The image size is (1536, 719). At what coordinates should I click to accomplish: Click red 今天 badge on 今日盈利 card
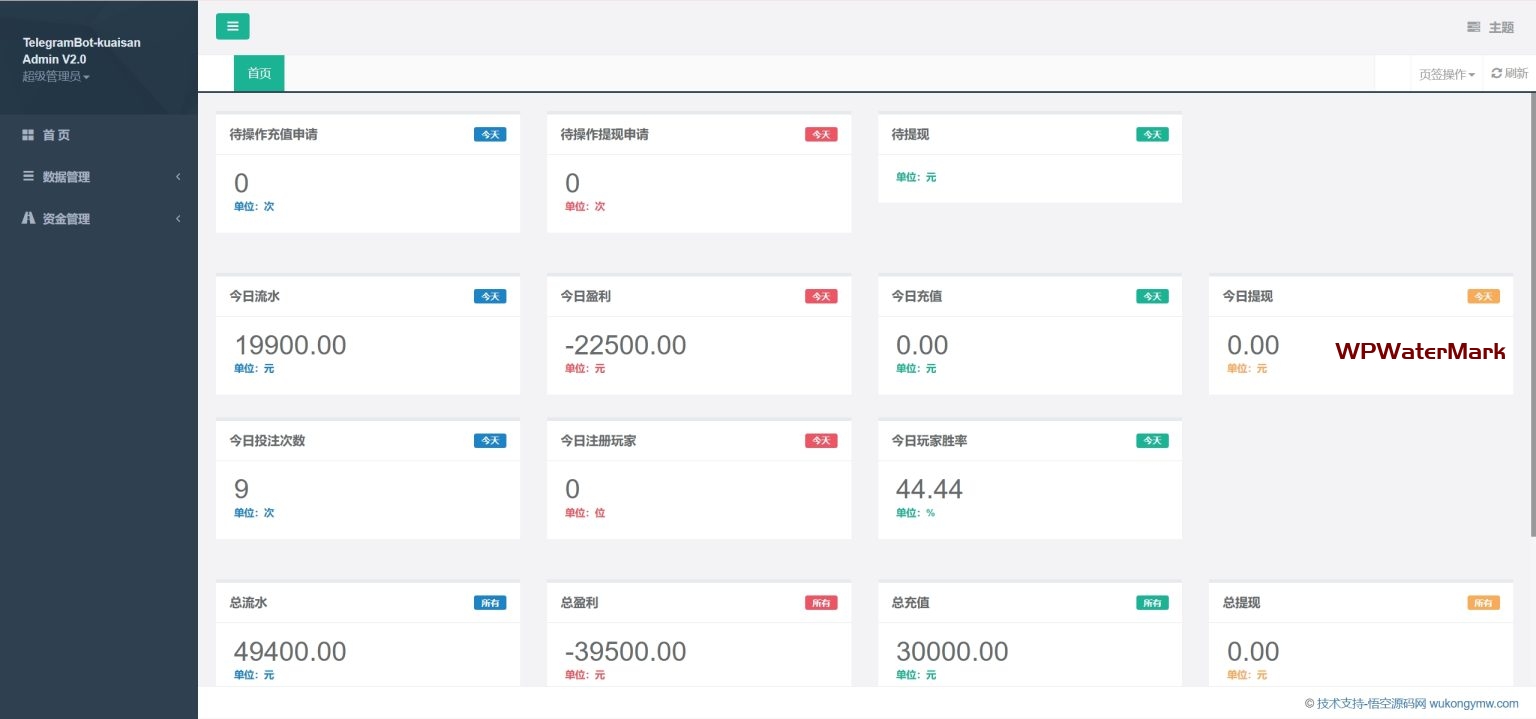821,296
